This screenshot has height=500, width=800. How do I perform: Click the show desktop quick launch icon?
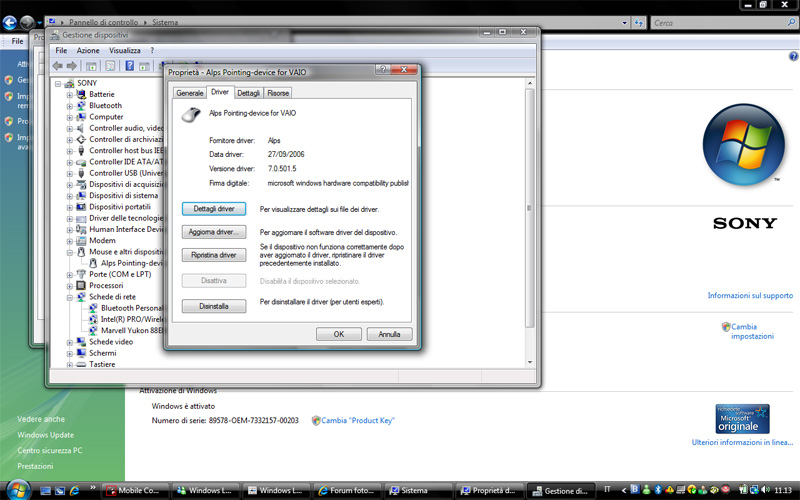pyautogui.click(x=45, y=491)
